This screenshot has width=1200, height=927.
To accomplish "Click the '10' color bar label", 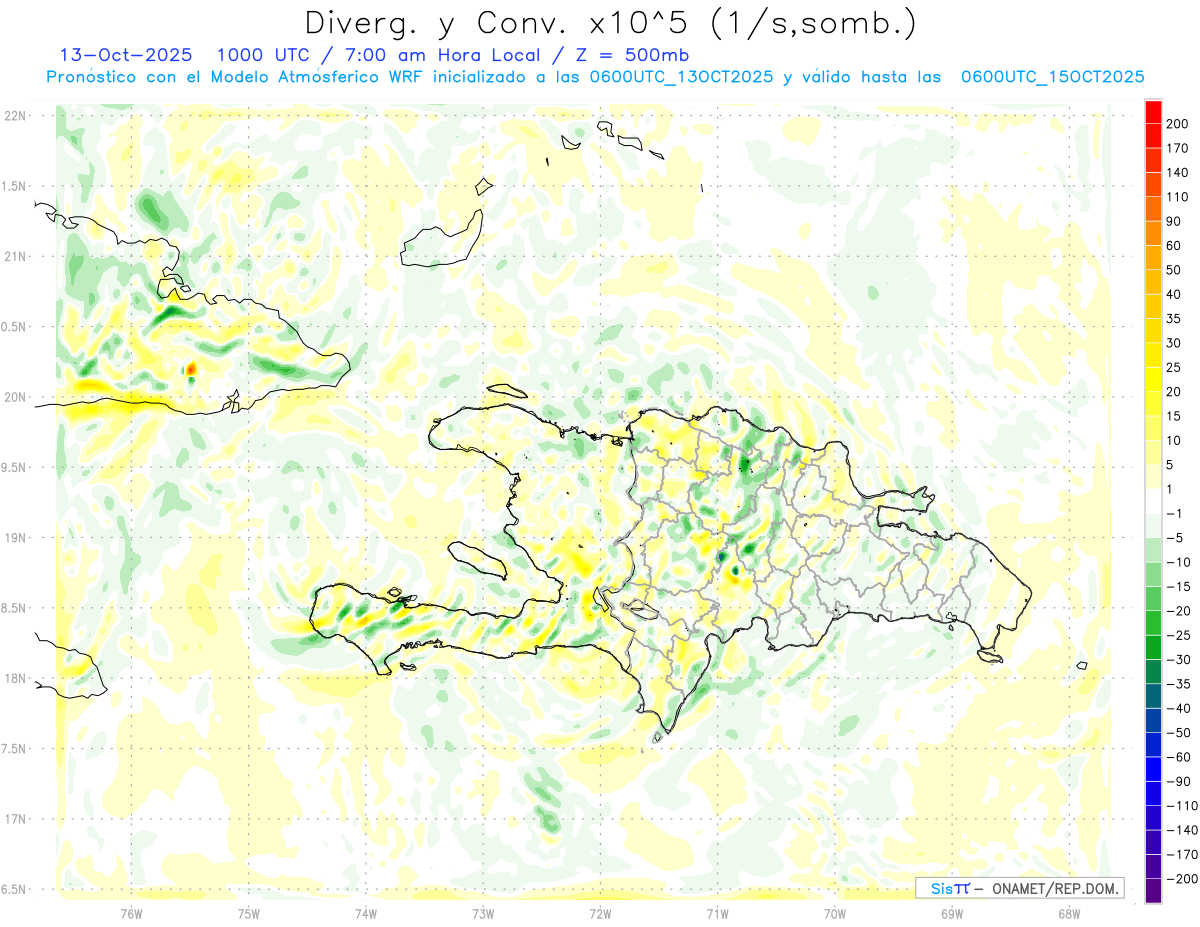I will pos(1175,440).
